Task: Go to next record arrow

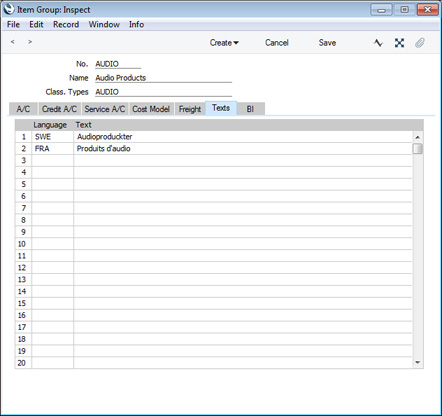Action: 30,42
